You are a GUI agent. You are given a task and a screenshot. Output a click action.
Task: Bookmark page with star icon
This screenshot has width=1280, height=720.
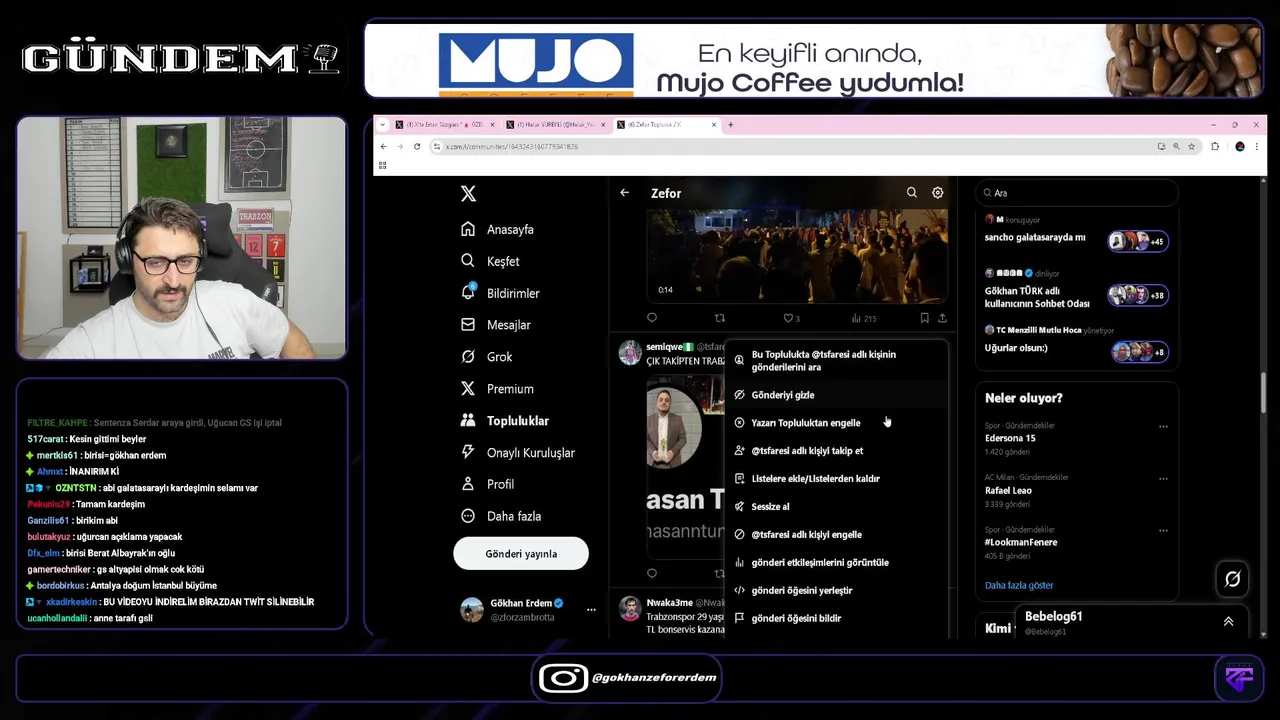pyautogui.click(x=1192, y=146)
